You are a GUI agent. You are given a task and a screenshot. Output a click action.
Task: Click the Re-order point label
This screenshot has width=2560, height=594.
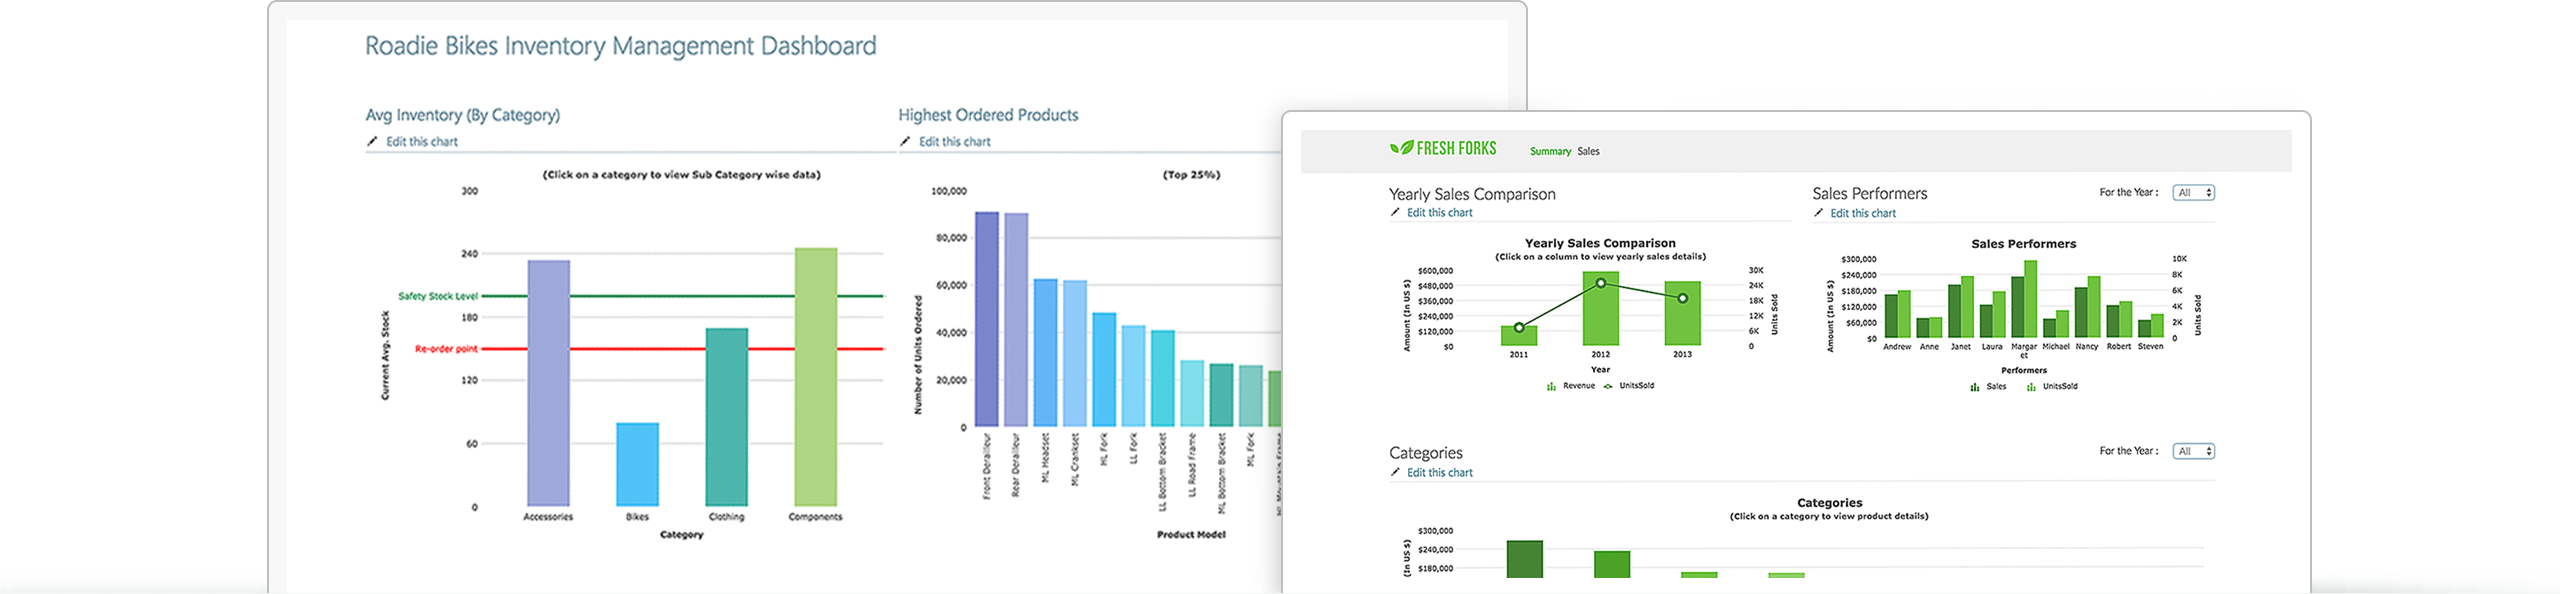point(446,349)
